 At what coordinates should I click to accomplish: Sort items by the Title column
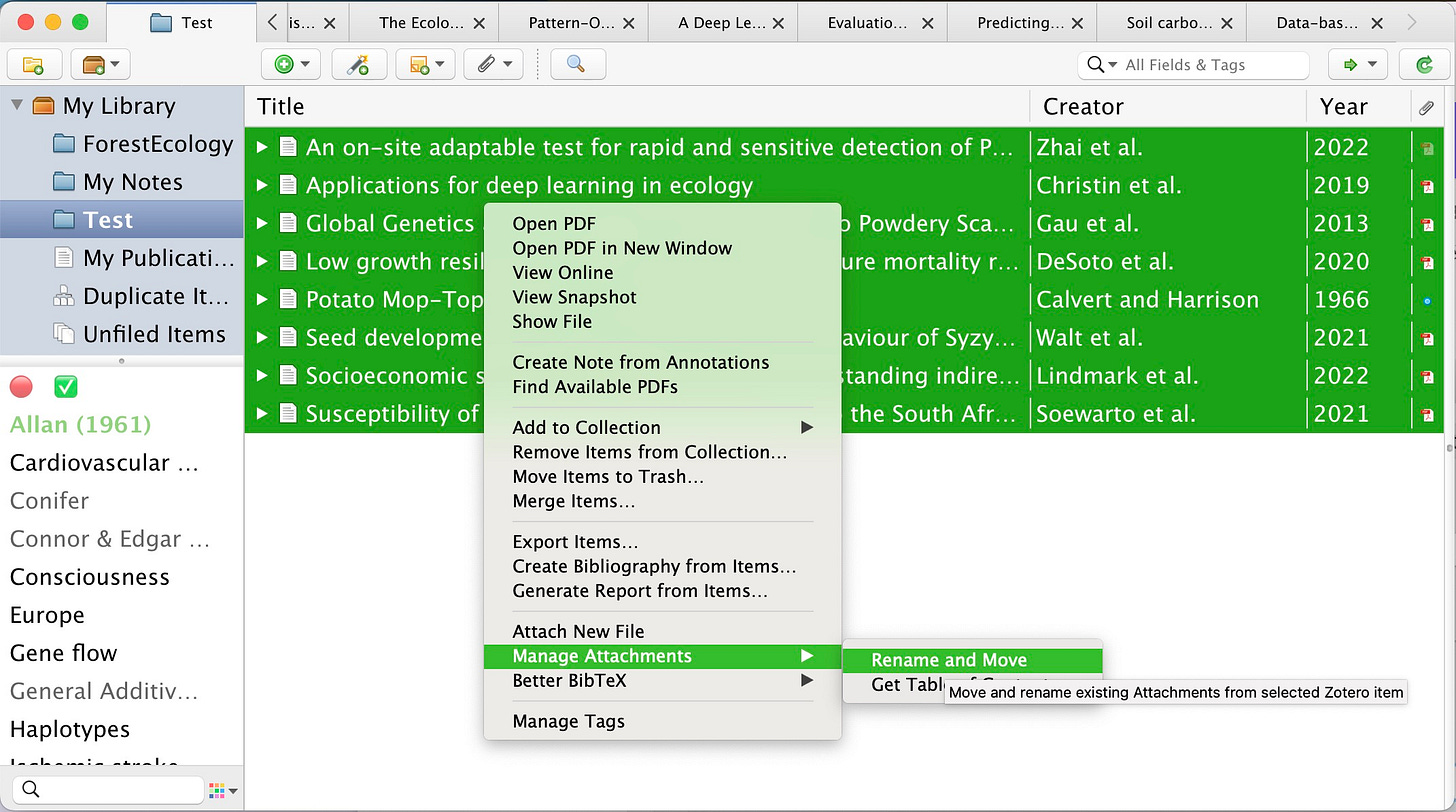(637, 106)
